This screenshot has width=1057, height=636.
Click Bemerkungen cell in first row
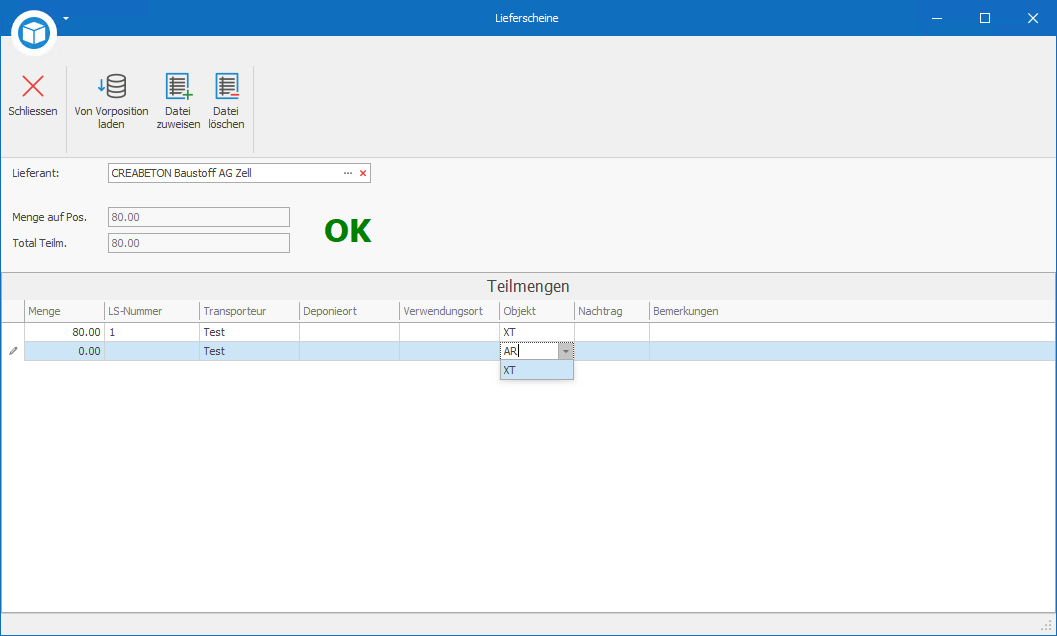pyautogui.click(x=852, y=333)
